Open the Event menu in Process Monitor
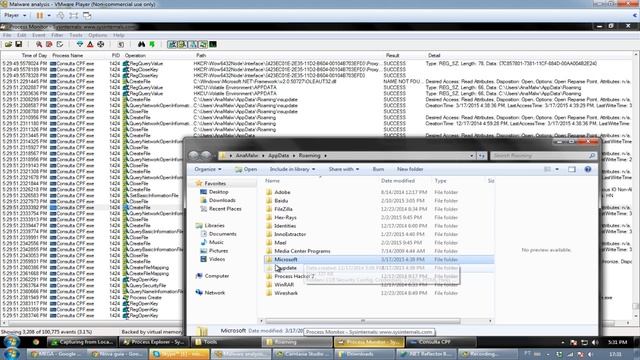Viewport: 640px width, 360px height. coord(39,36)
